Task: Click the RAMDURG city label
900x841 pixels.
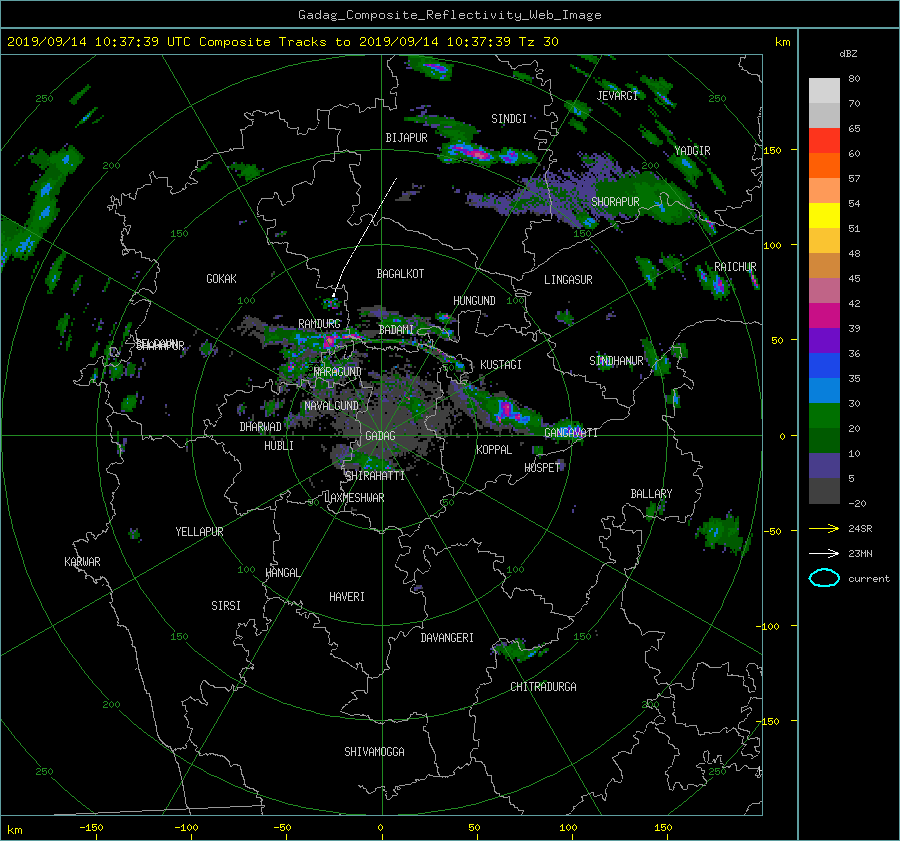Action: tap(319, 324)
